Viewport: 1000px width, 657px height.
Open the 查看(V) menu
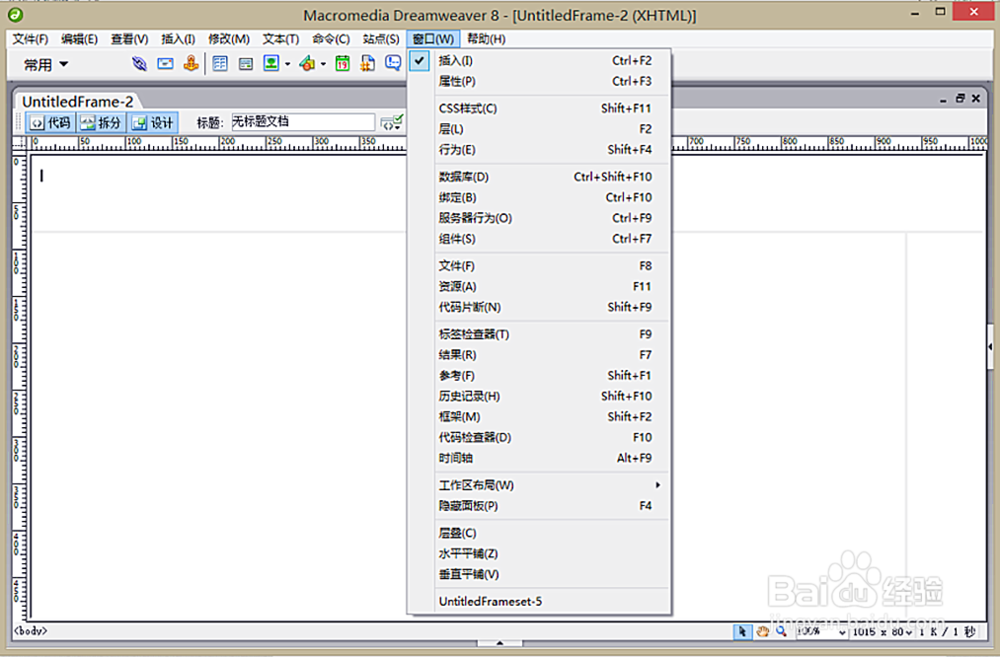tap(129, 39)
